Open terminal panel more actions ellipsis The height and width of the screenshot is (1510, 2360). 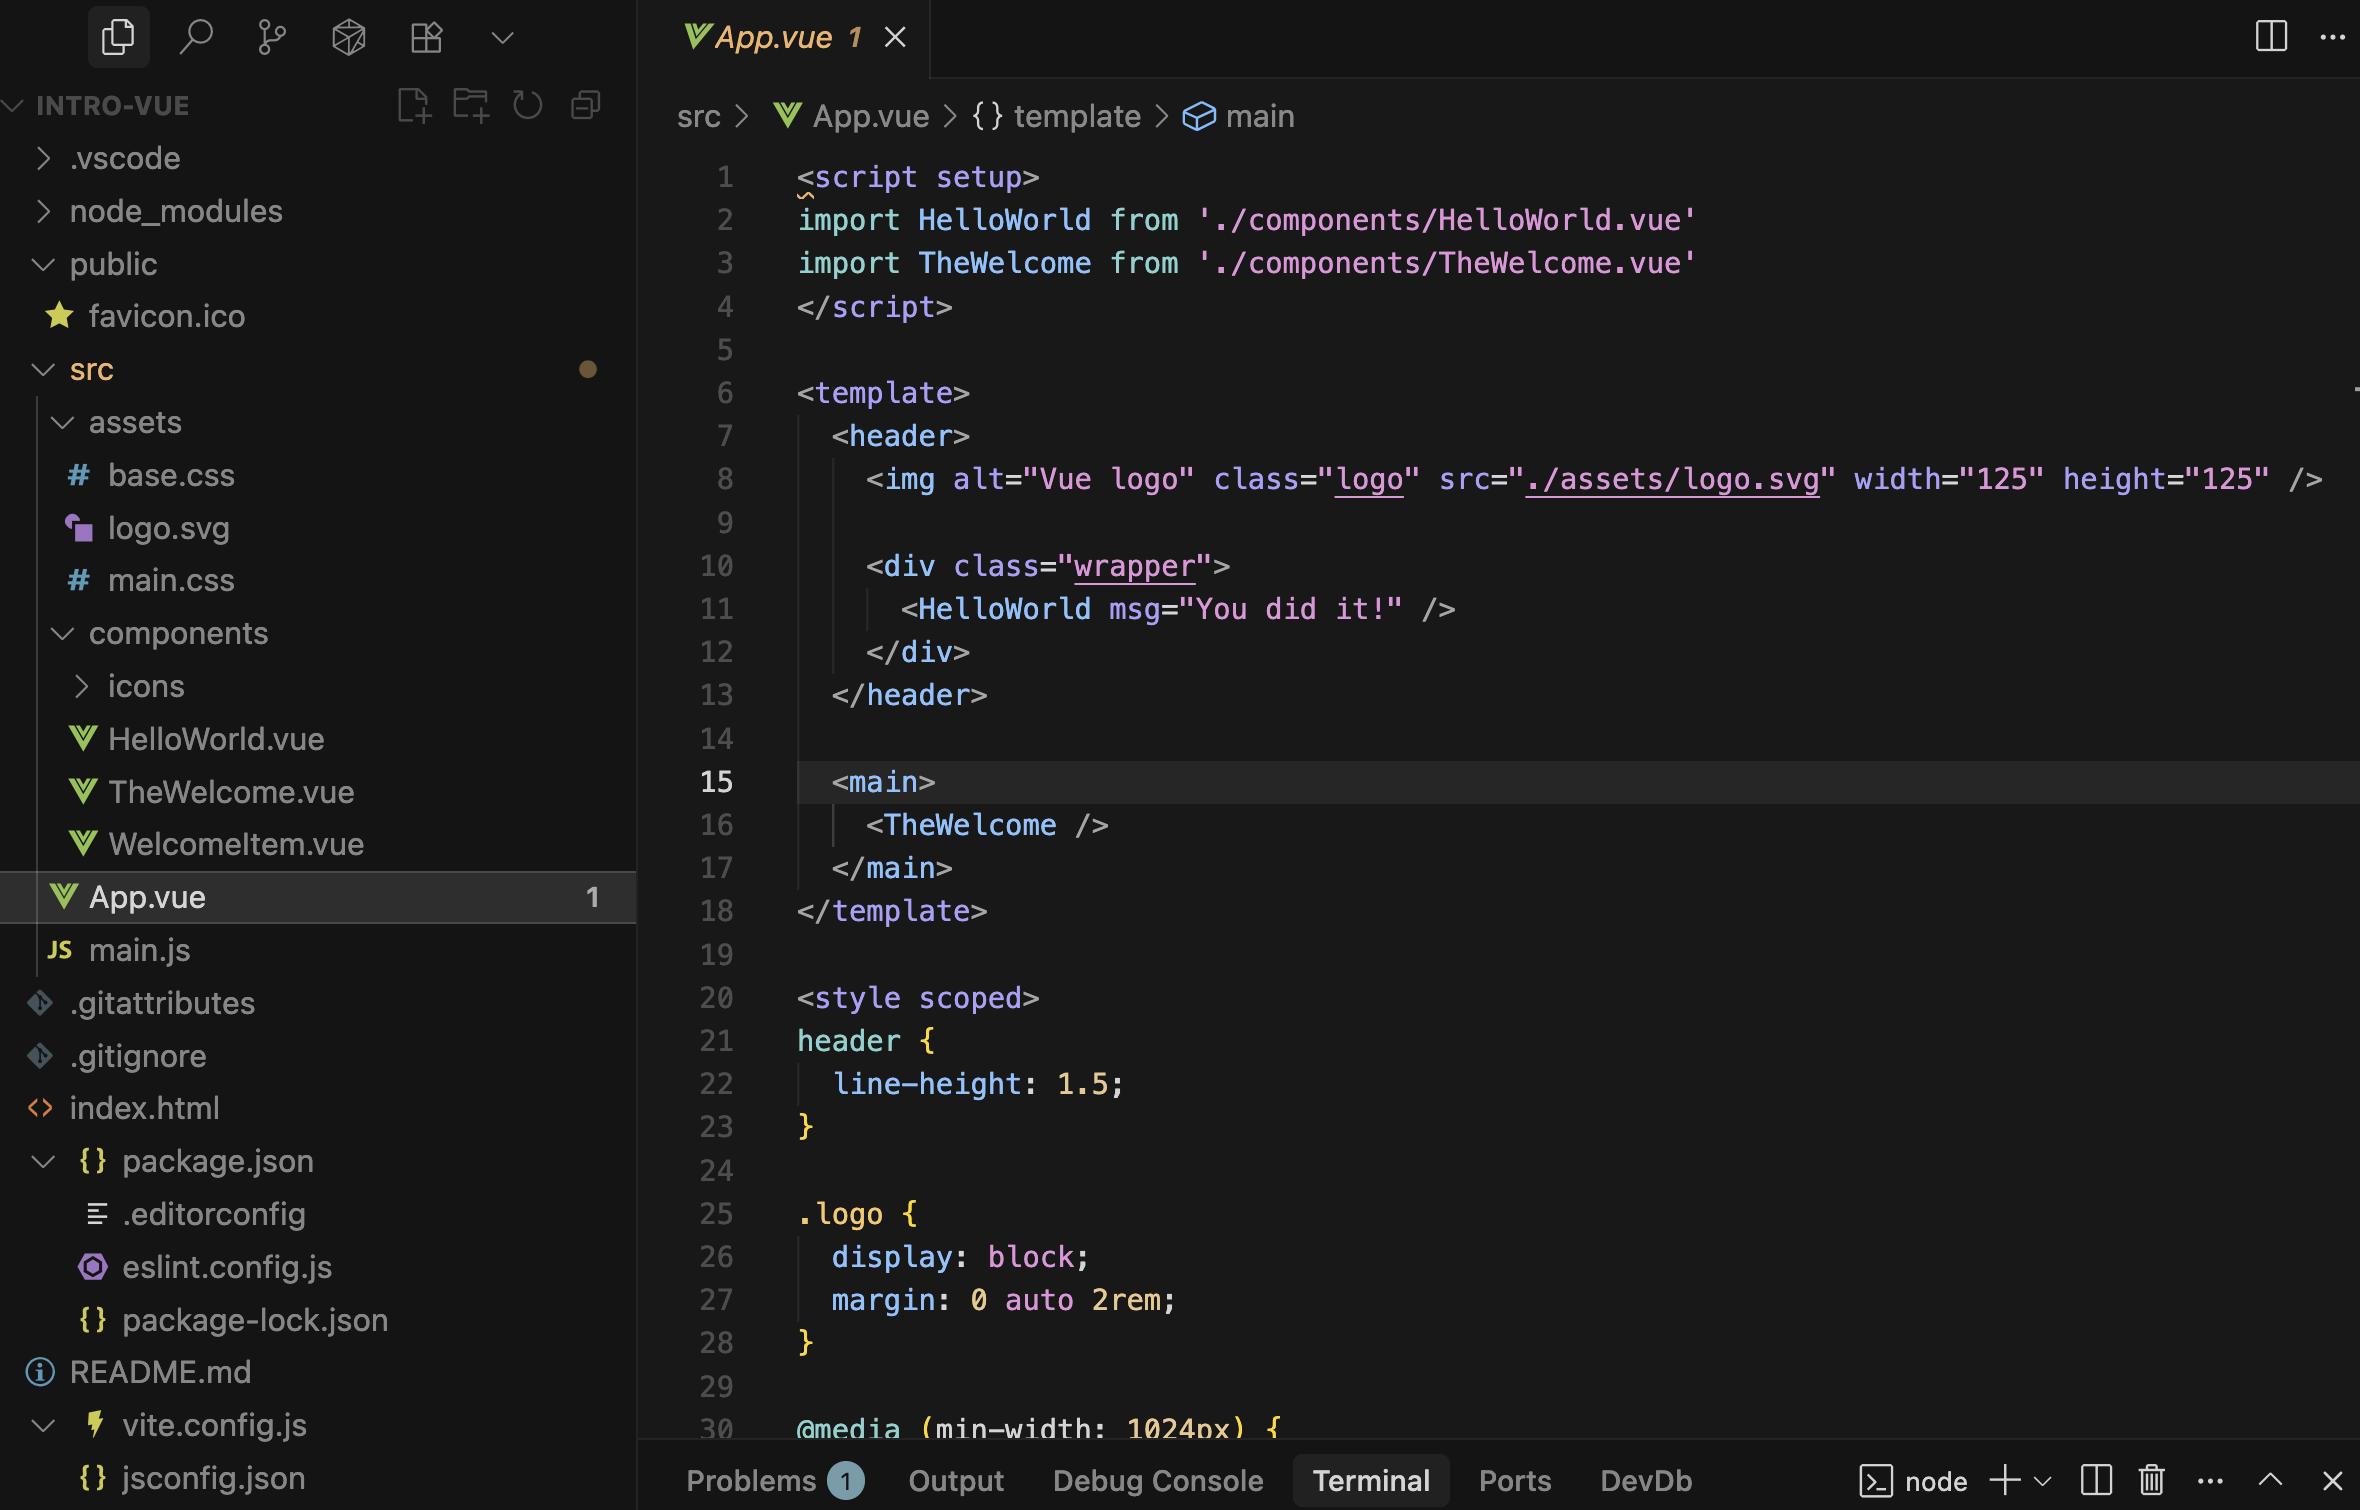click(x=2210, y=1481)
